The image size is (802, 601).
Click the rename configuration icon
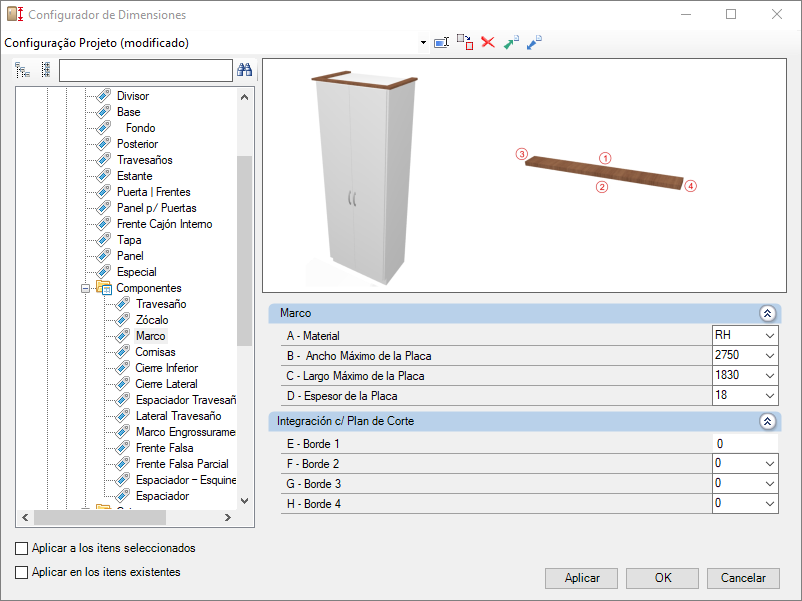point(441,43)
